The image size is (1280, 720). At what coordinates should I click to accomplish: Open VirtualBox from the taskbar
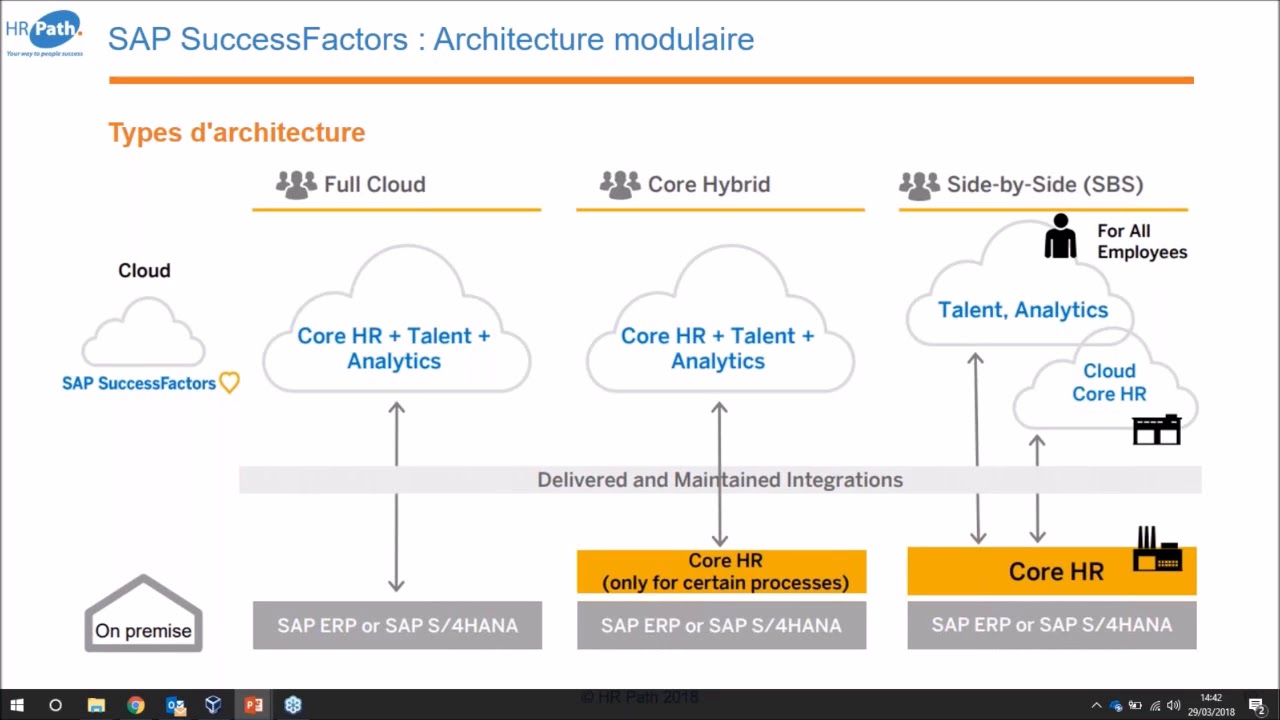click(x=213, y=705)
